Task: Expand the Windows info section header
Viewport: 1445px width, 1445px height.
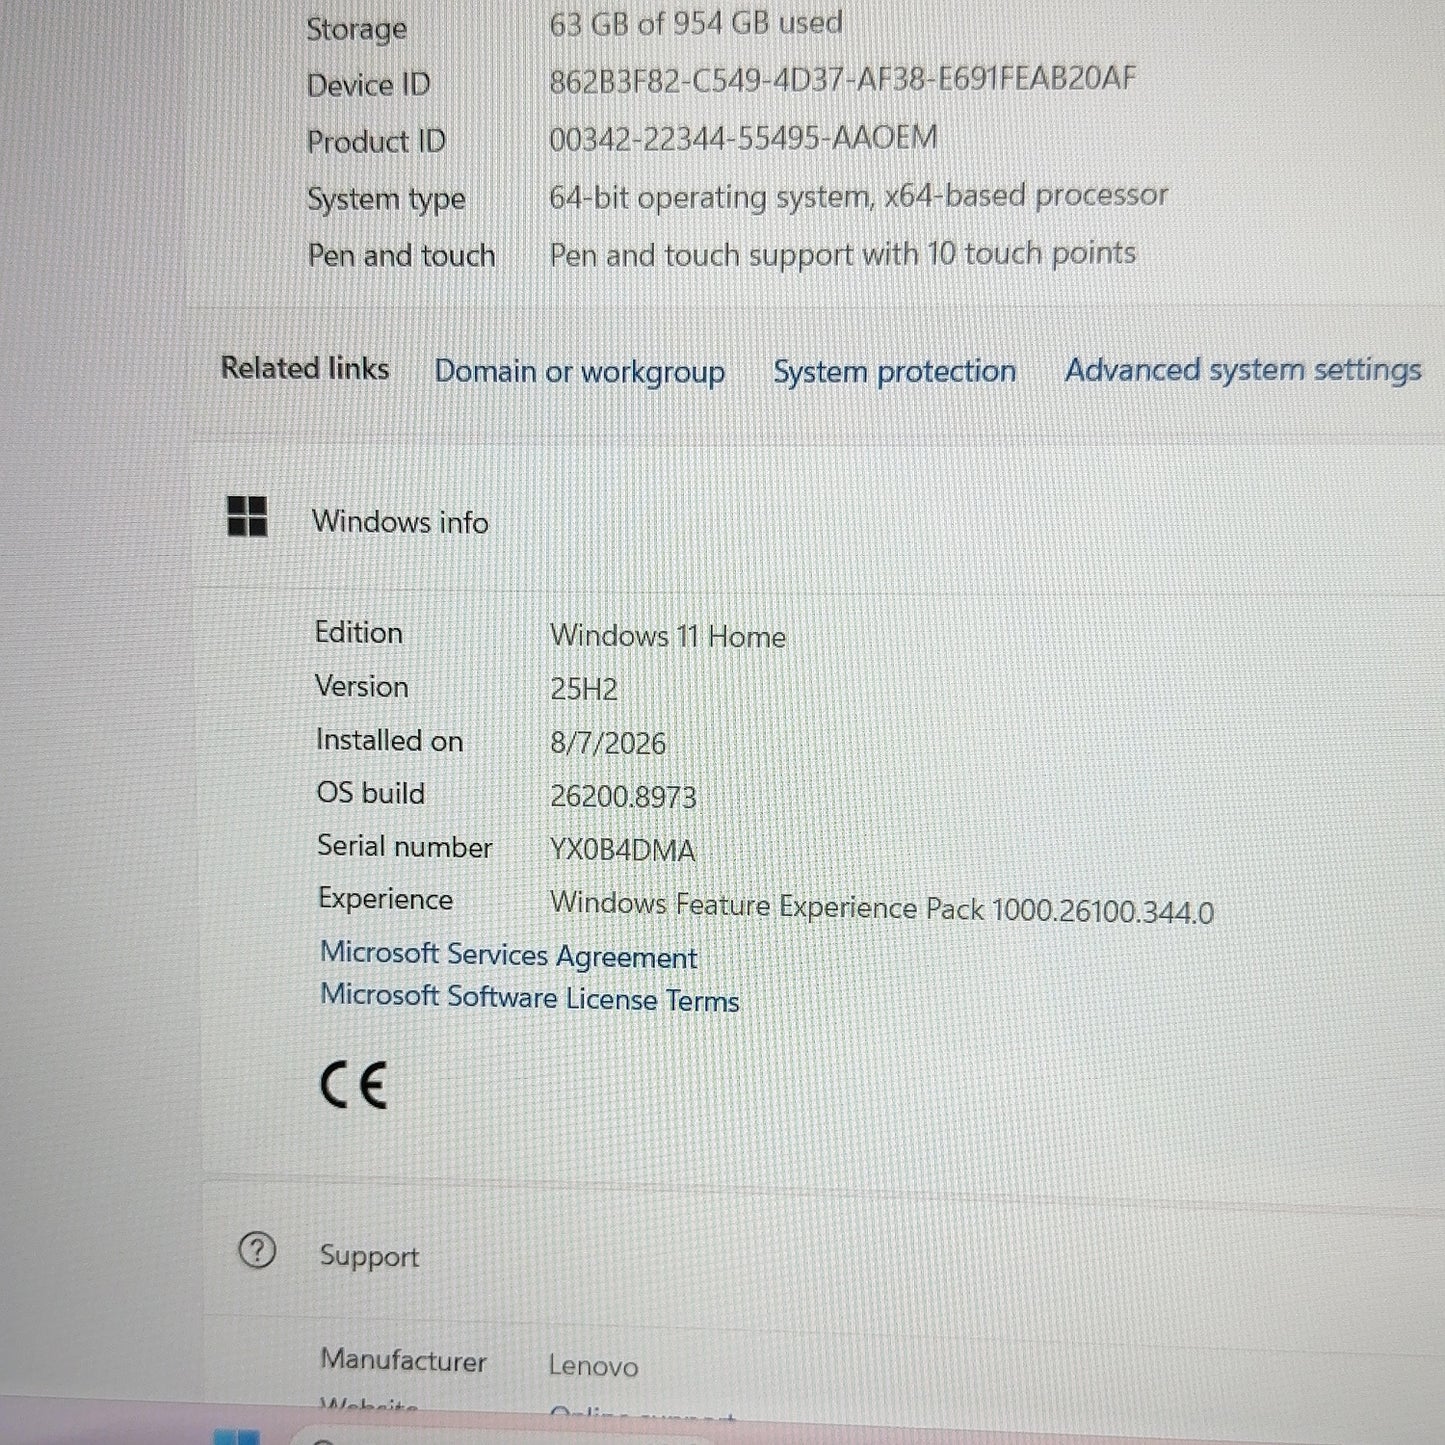Action: click(x=820, y=520)
